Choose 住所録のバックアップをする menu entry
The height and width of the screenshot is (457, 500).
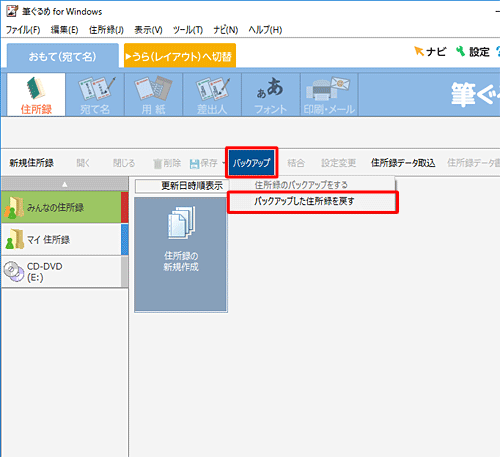(x=312, y=185)
